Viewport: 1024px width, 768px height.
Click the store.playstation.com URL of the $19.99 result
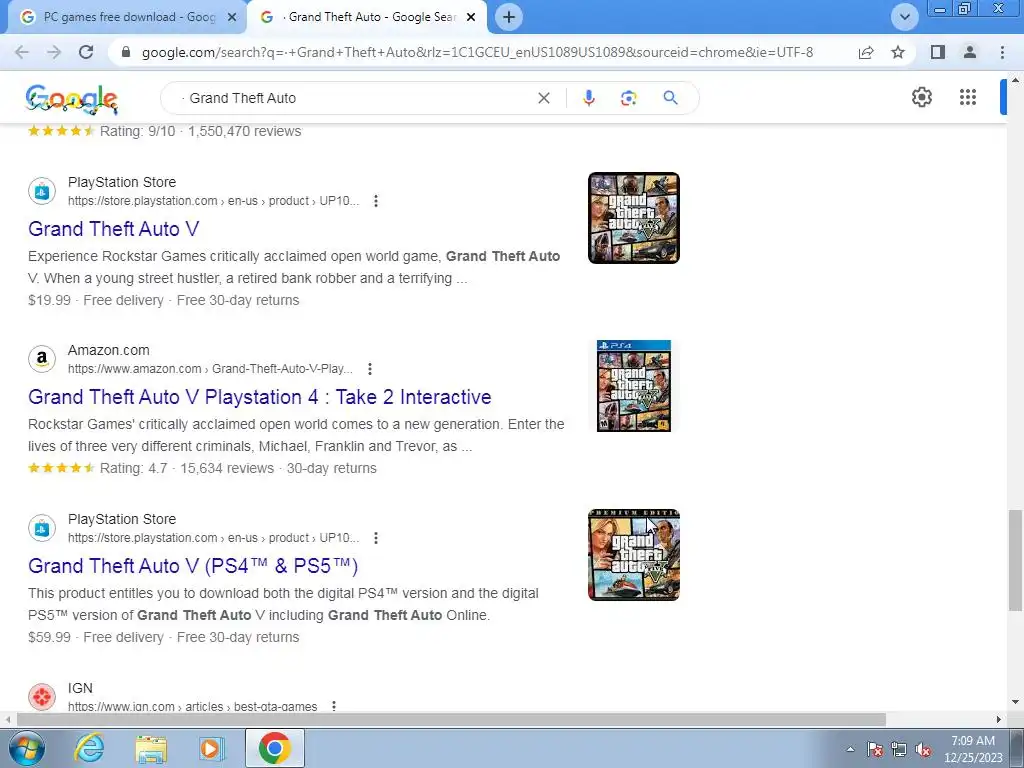coord(214,201)
